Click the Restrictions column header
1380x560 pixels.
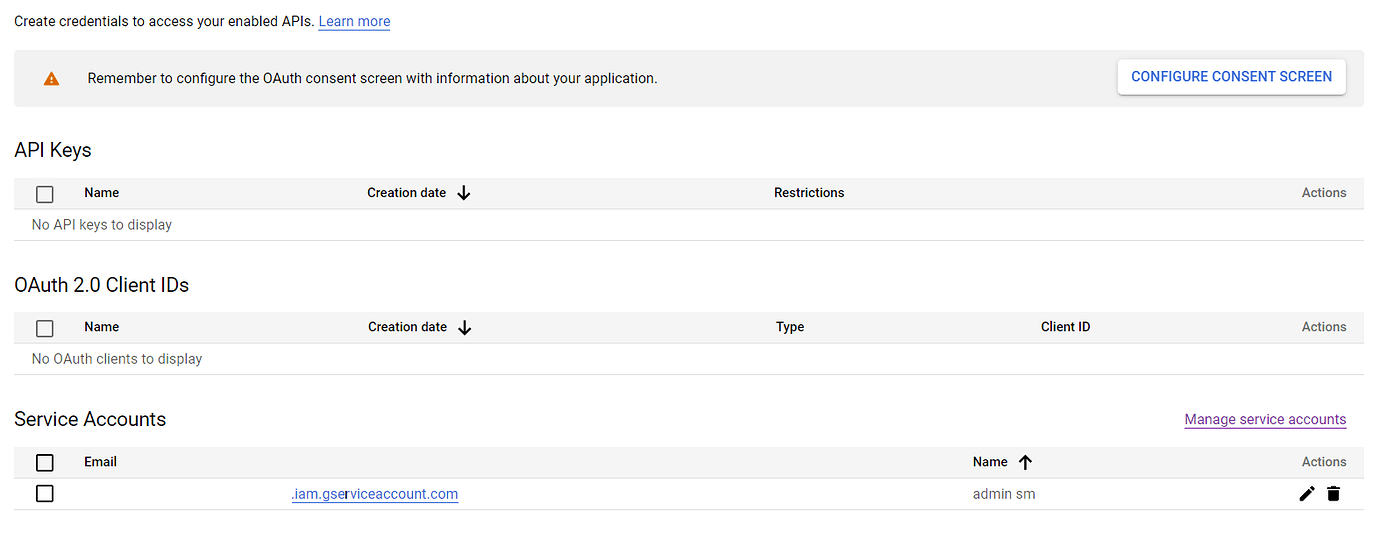pos(809,193)
